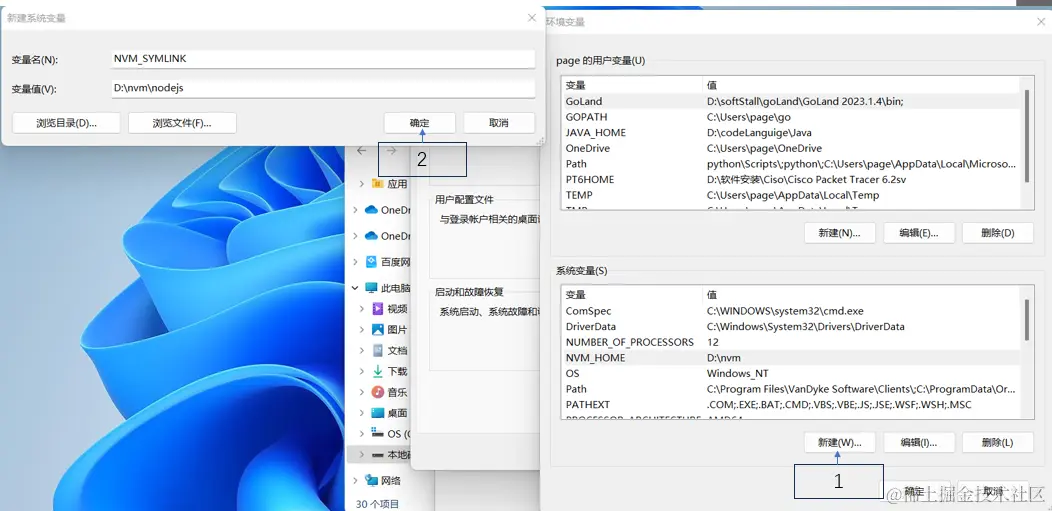
Task: Click the variable name field NVM_SYMLINK
Action: [323, 59]
